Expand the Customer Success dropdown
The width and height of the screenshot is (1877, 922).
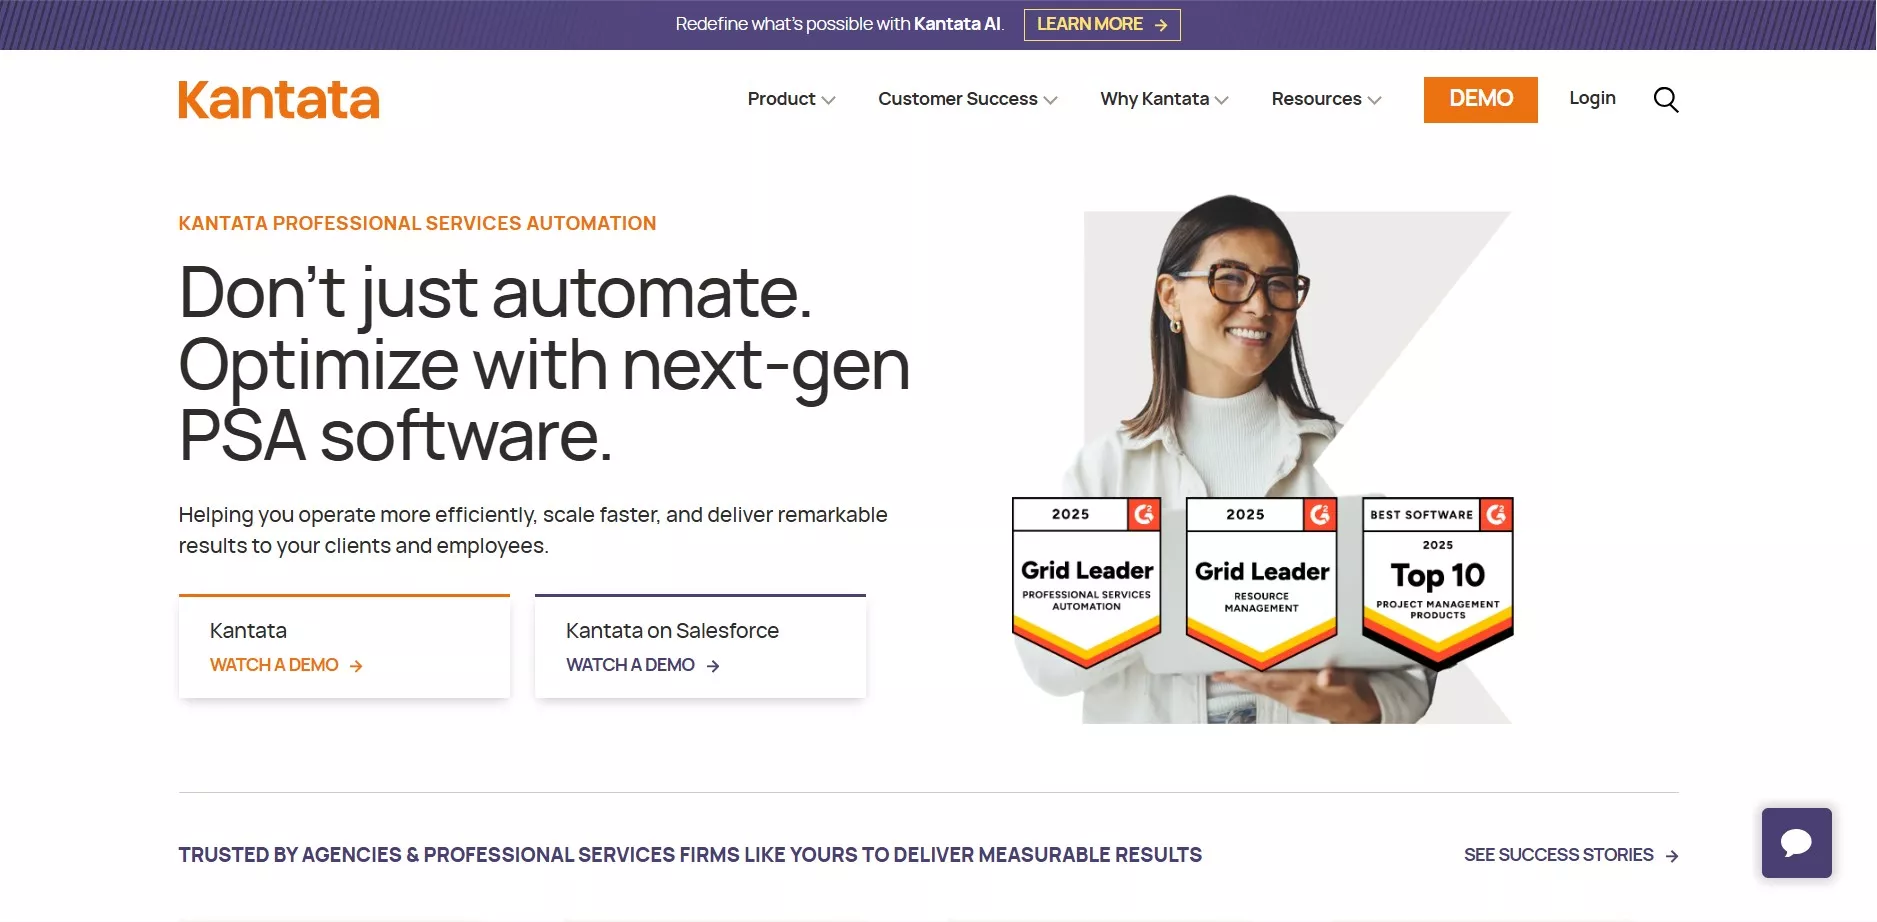tap(967, 99)
